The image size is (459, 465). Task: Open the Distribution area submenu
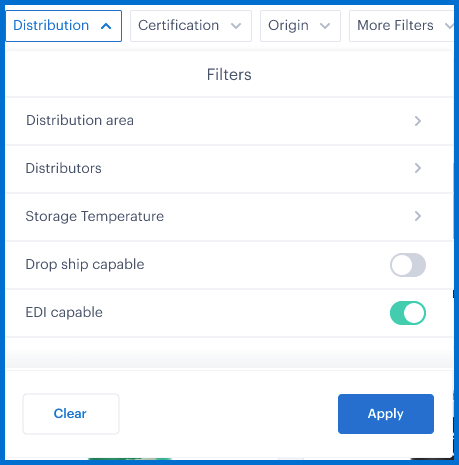(x=230, y=121)
